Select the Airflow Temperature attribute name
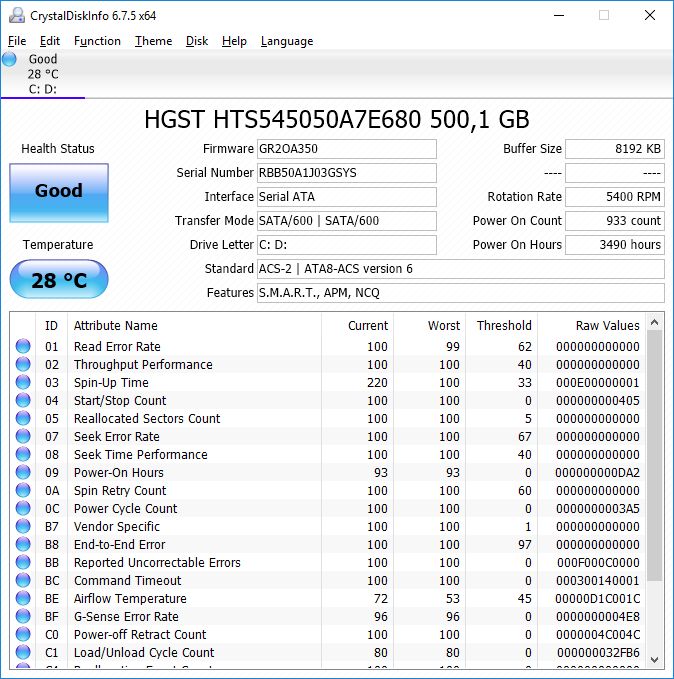 pos(130,598)
